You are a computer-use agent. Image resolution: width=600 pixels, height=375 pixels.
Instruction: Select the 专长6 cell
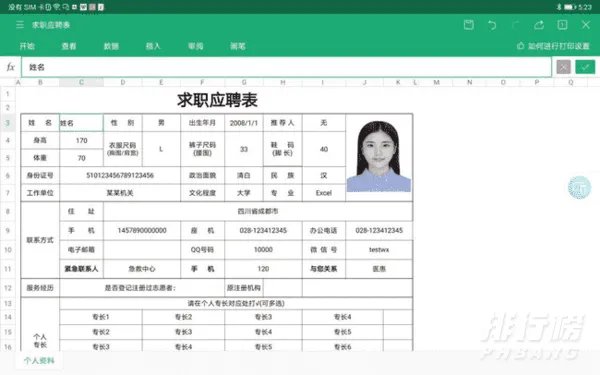[x=342, y=347]
